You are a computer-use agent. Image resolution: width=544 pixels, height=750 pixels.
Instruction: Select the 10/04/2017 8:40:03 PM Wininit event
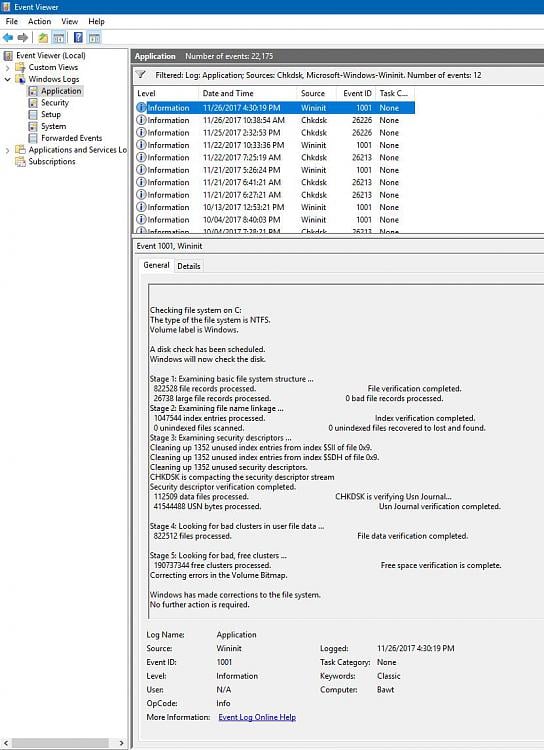[x=274, y=220]
